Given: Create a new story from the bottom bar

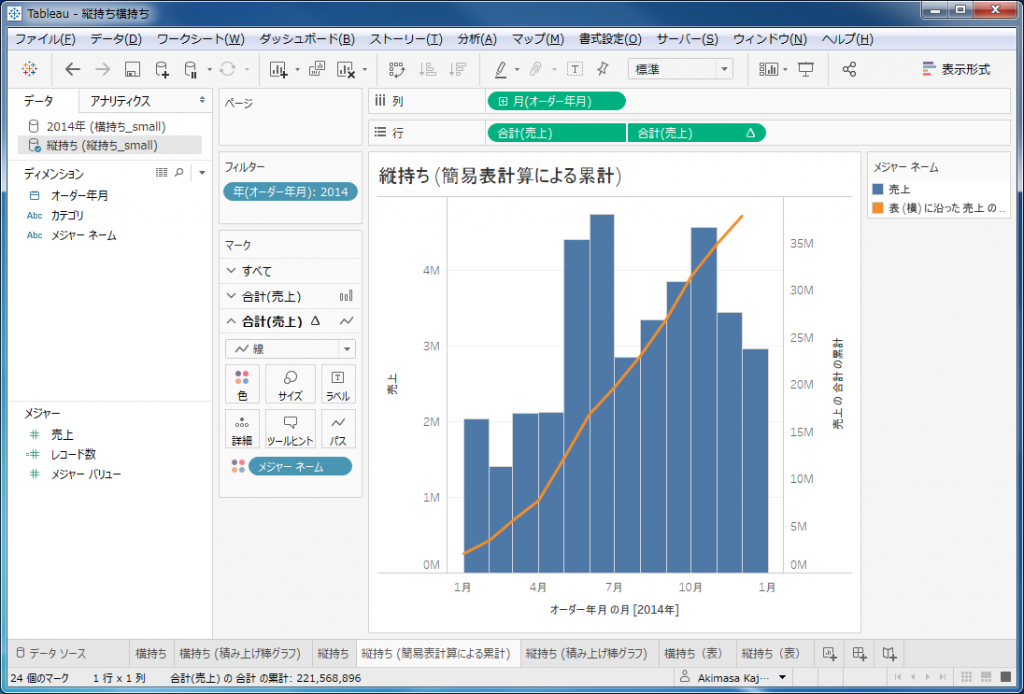Looking at the screenshot, I should pyautogui.click(x=890, y=651).
